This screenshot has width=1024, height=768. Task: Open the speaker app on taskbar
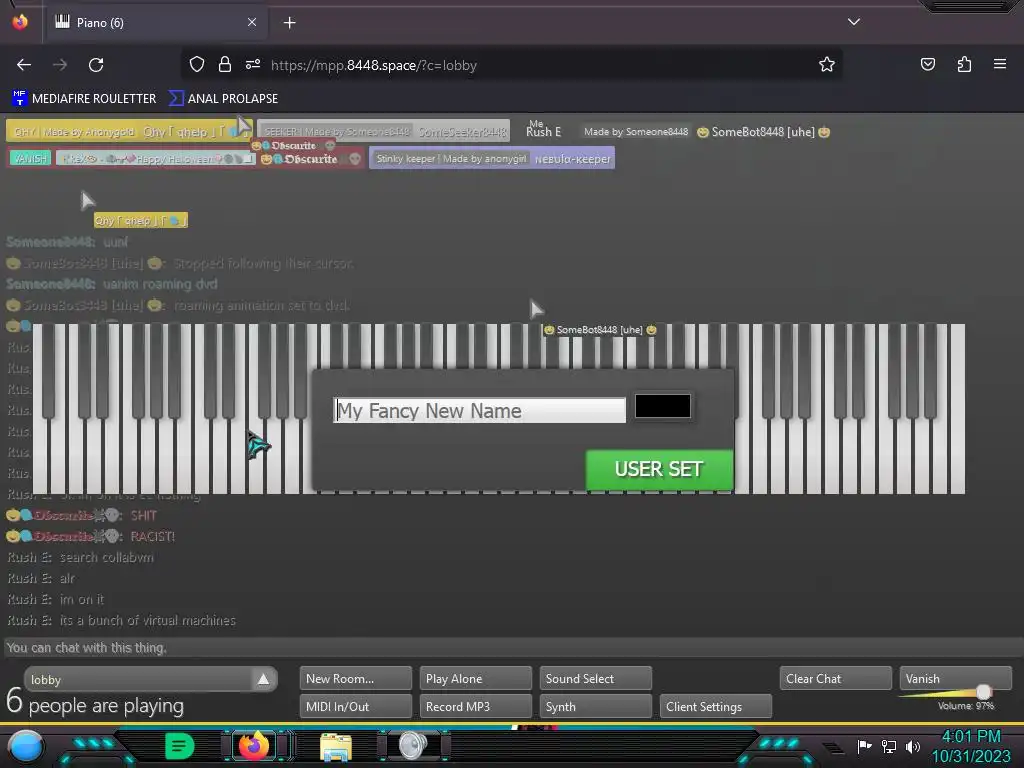click(x=413, y=746)
